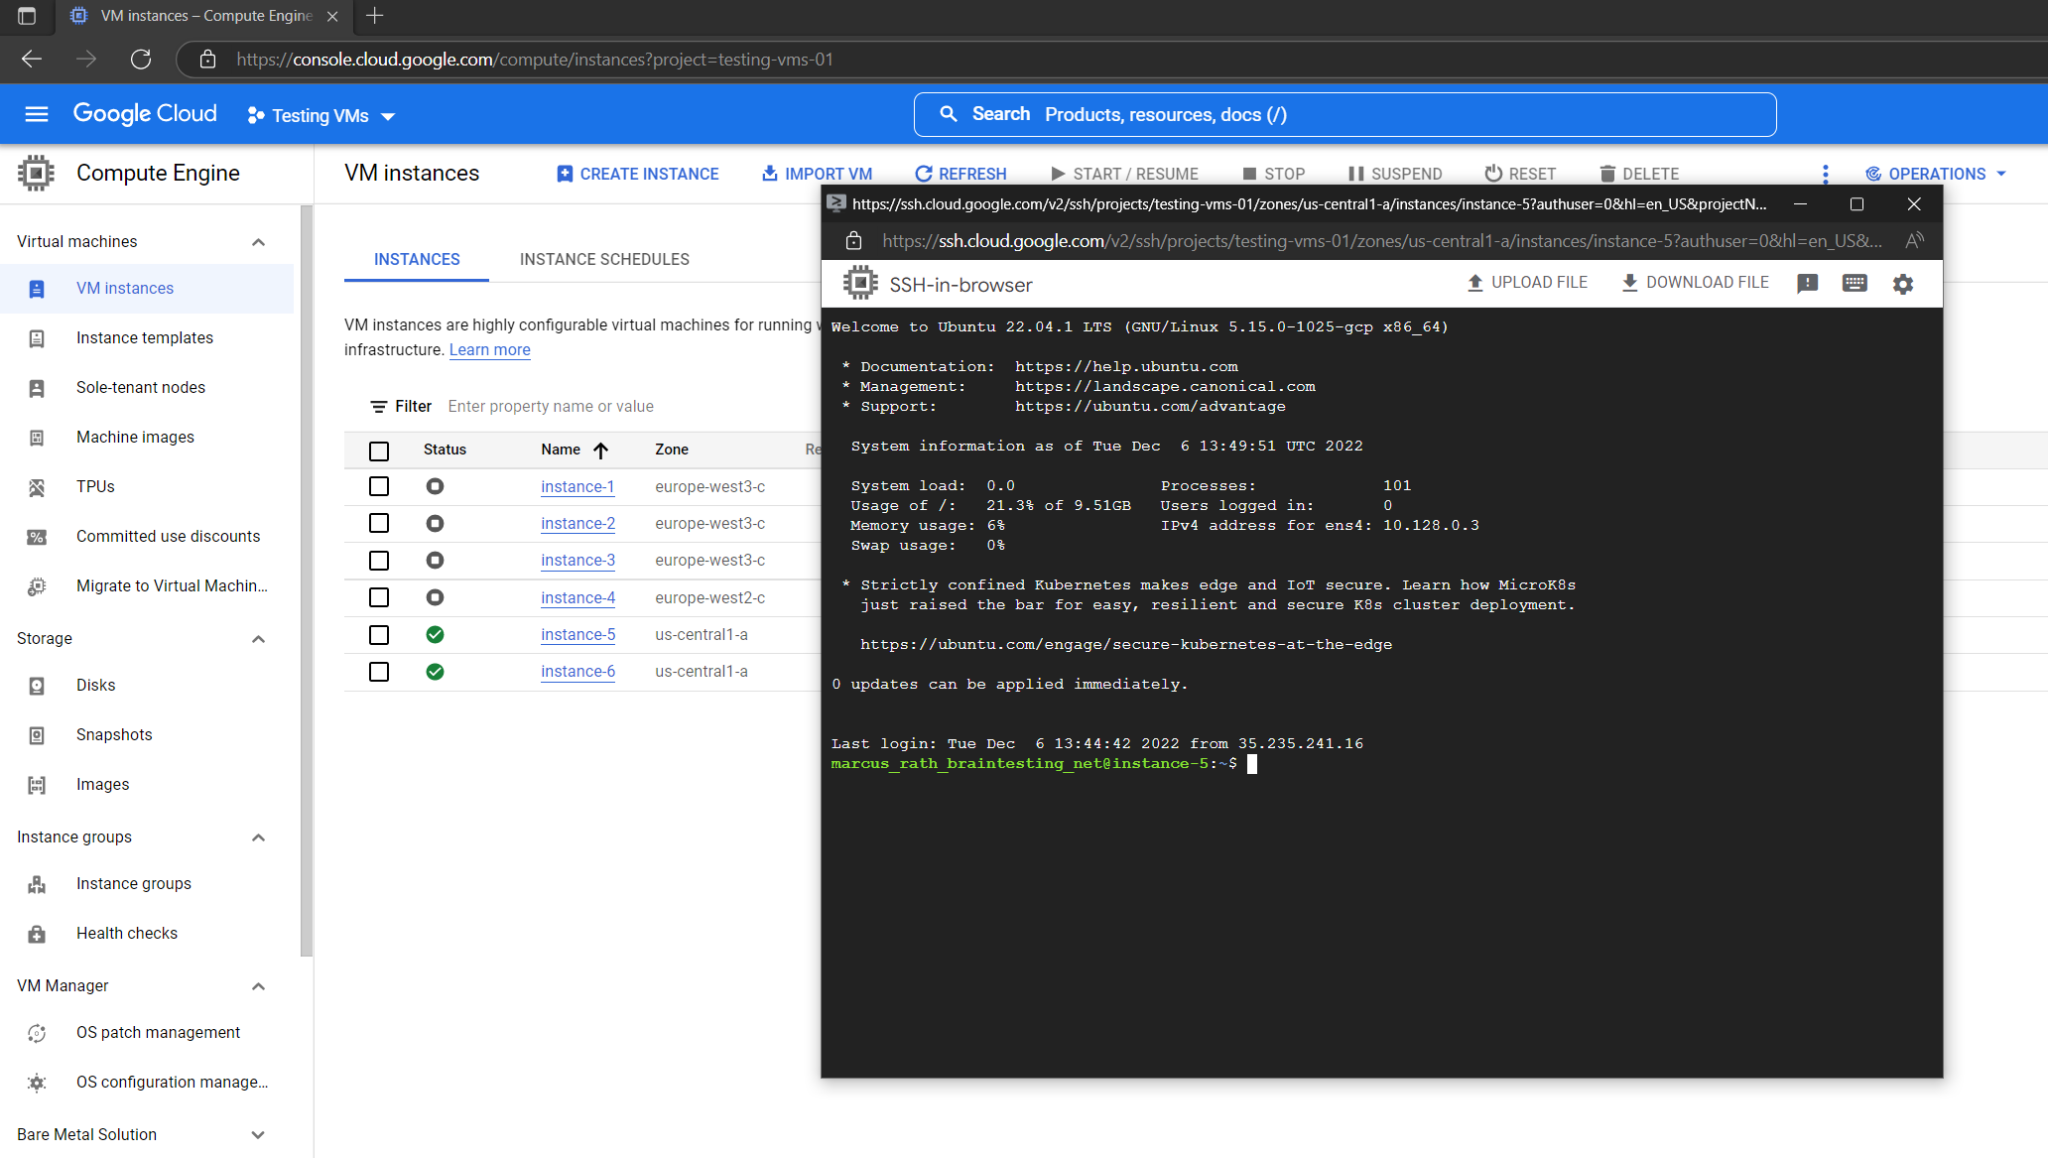
Task: Check the checkbox for instance-6
Action: [379, 671]
